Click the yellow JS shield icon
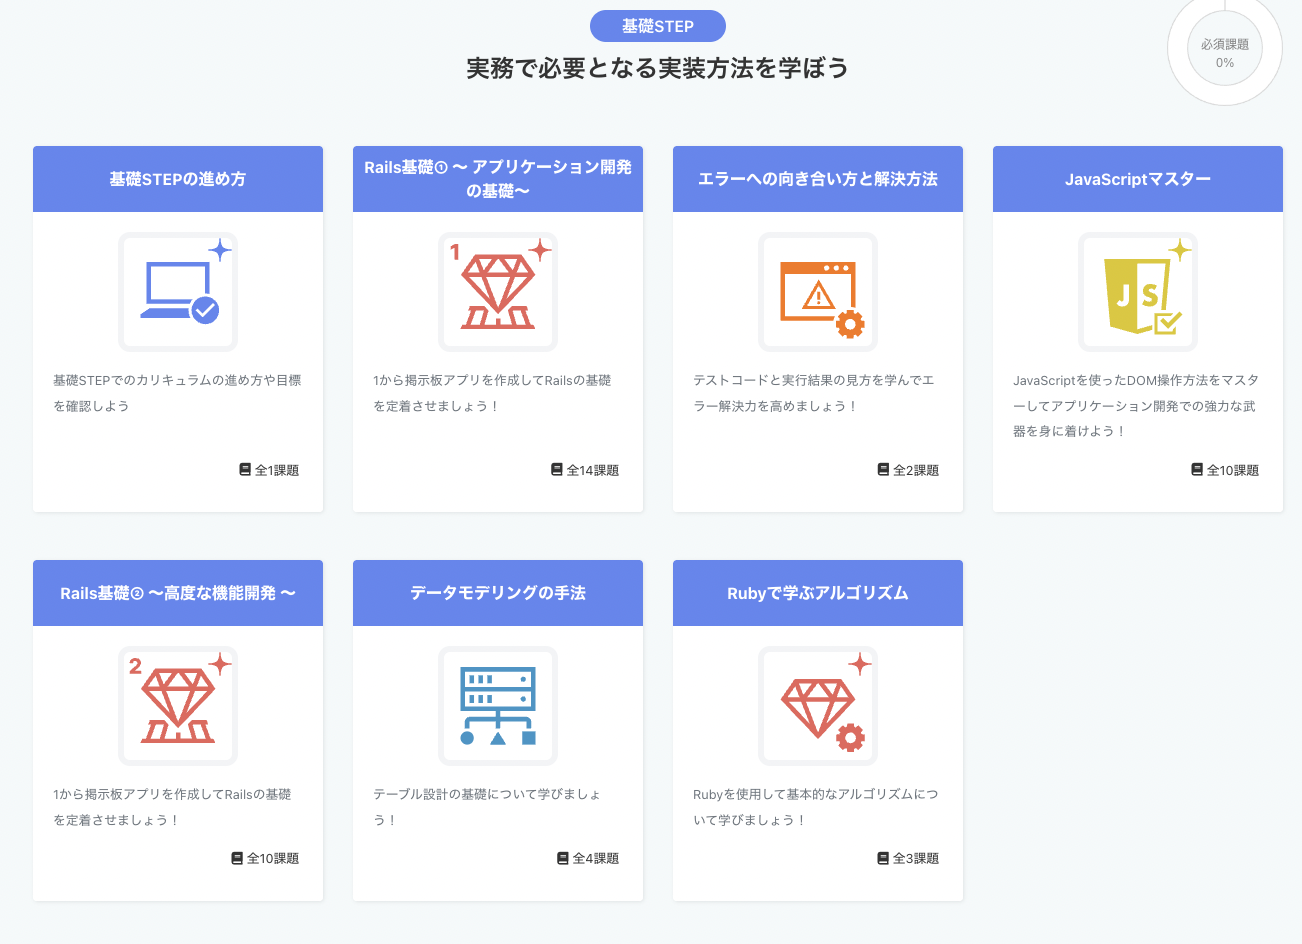 coord(1138,292)
